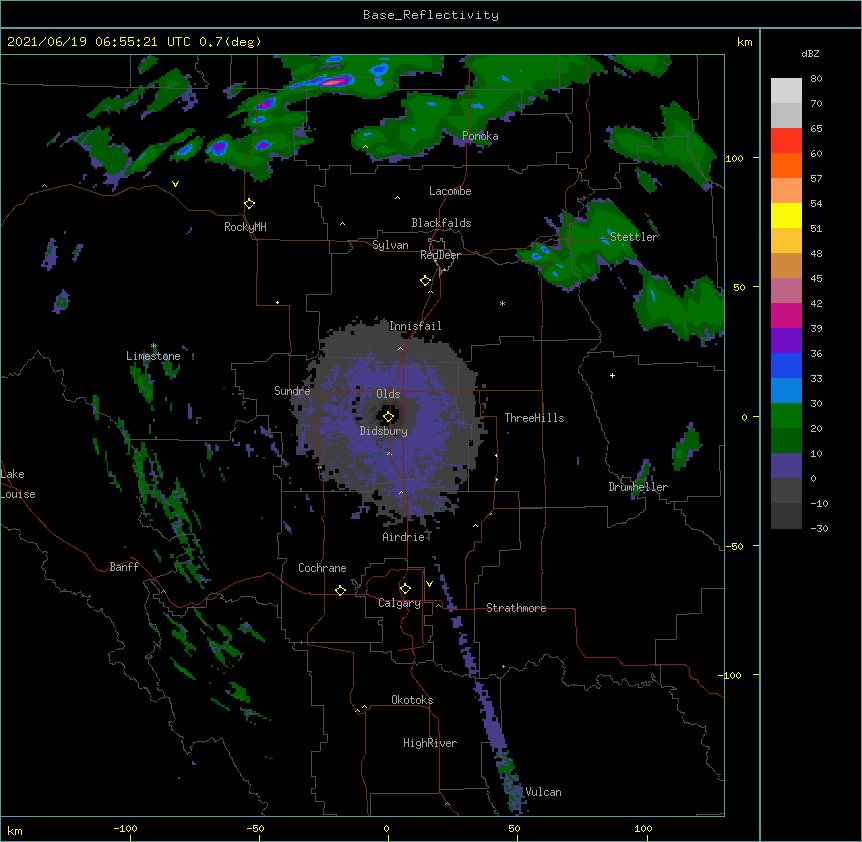
Task: Select the dBZ legend heading
Action: (x=810, y=53)
